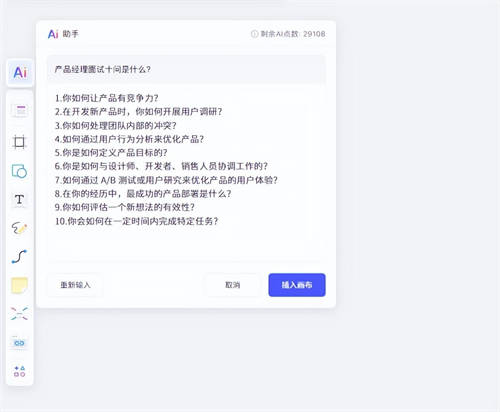500x412 pixels.
Task: Choose the shapes tool icon
Action: [19, 171]
